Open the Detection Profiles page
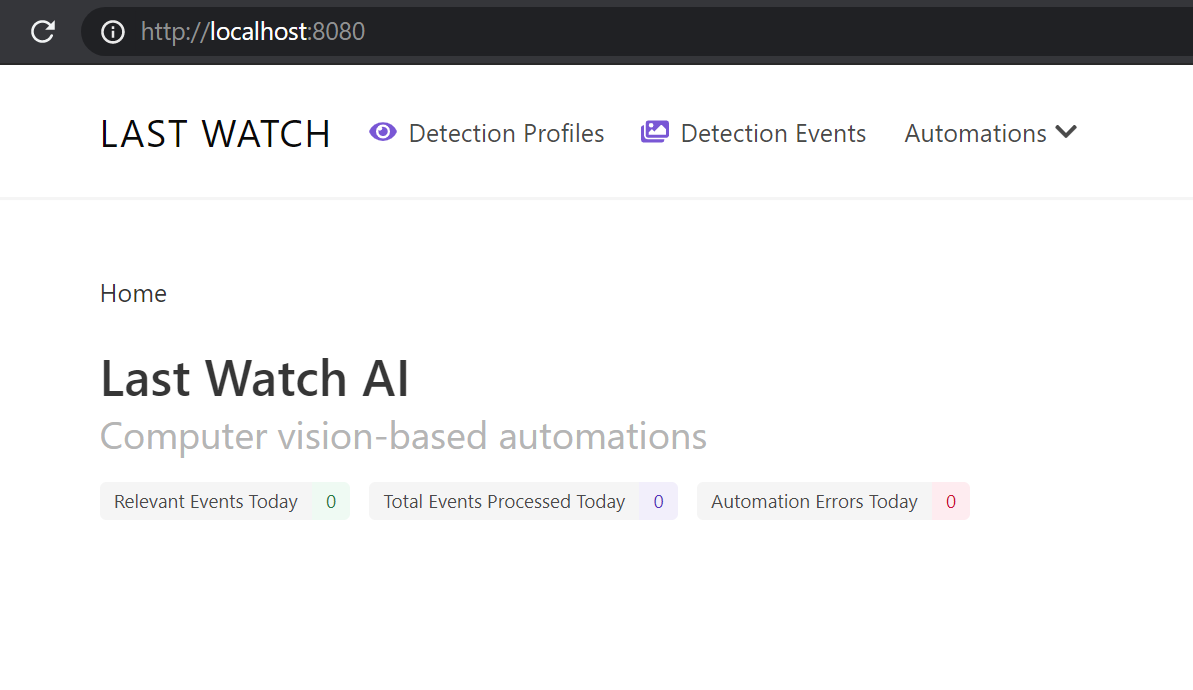Screen dimensions: 1193x690 [506, 133]
